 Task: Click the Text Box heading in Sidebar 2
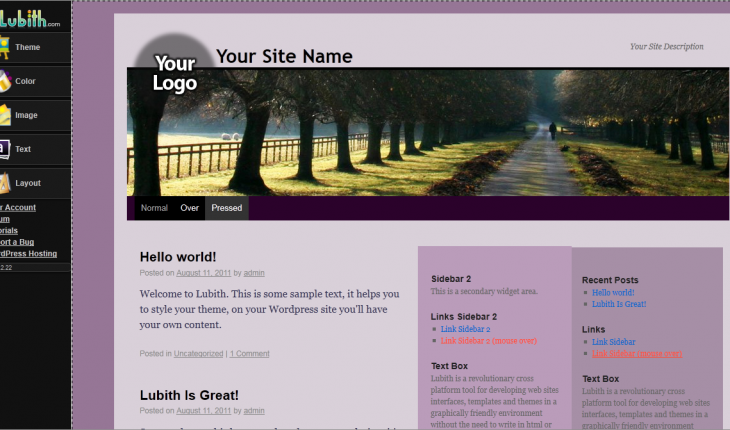tap(449, 366)
